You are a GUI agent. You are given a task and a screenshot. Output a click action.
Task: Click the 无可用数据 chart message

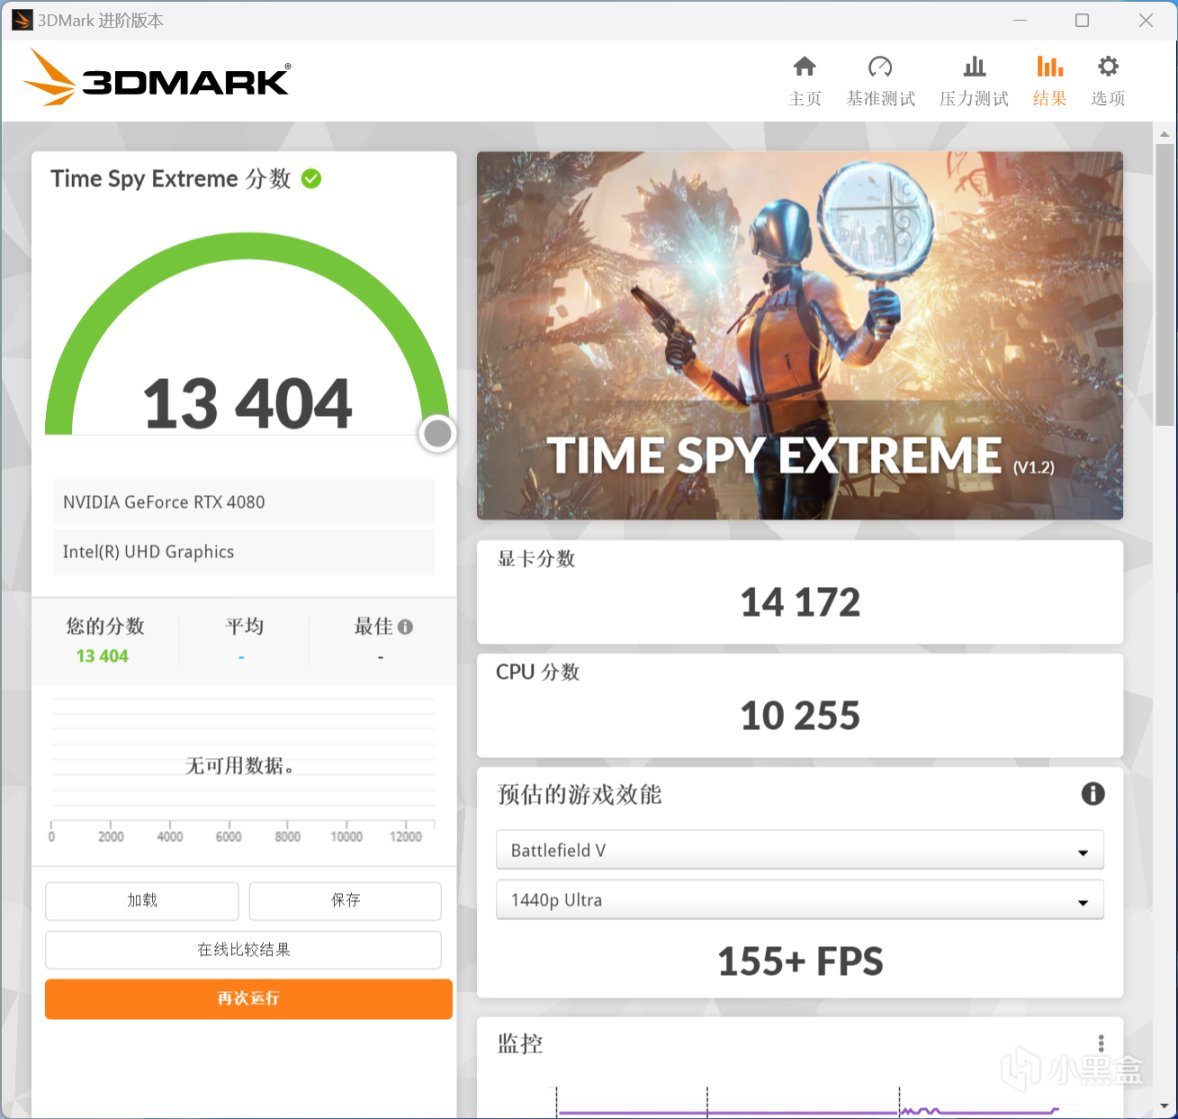pos(240,766)
